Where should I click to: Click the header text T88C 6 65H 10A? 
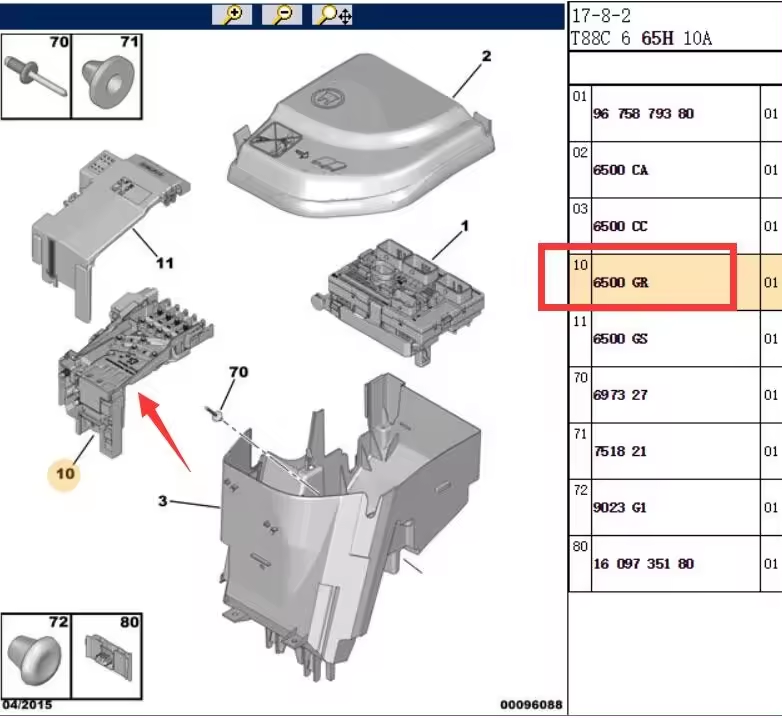(641, 38)
